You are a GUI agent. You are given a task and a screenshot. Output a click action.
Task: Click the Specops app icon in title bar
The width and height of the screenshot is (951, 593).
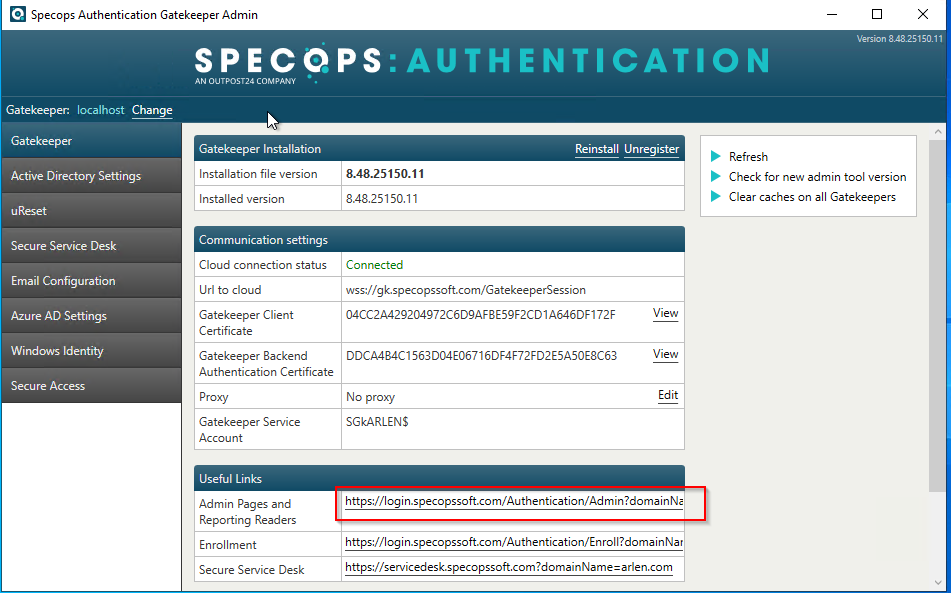(x=18, y=14)
